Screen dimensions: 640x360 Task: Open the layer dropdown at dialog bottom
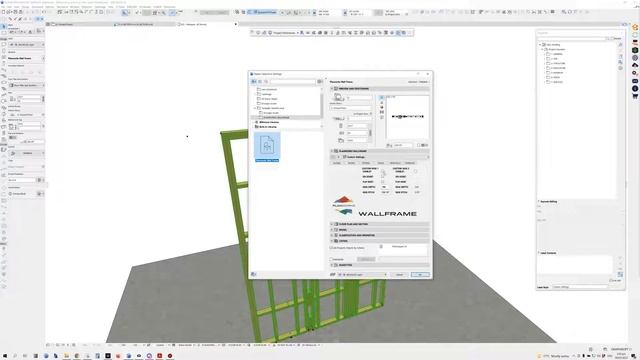tap(362, 275)
